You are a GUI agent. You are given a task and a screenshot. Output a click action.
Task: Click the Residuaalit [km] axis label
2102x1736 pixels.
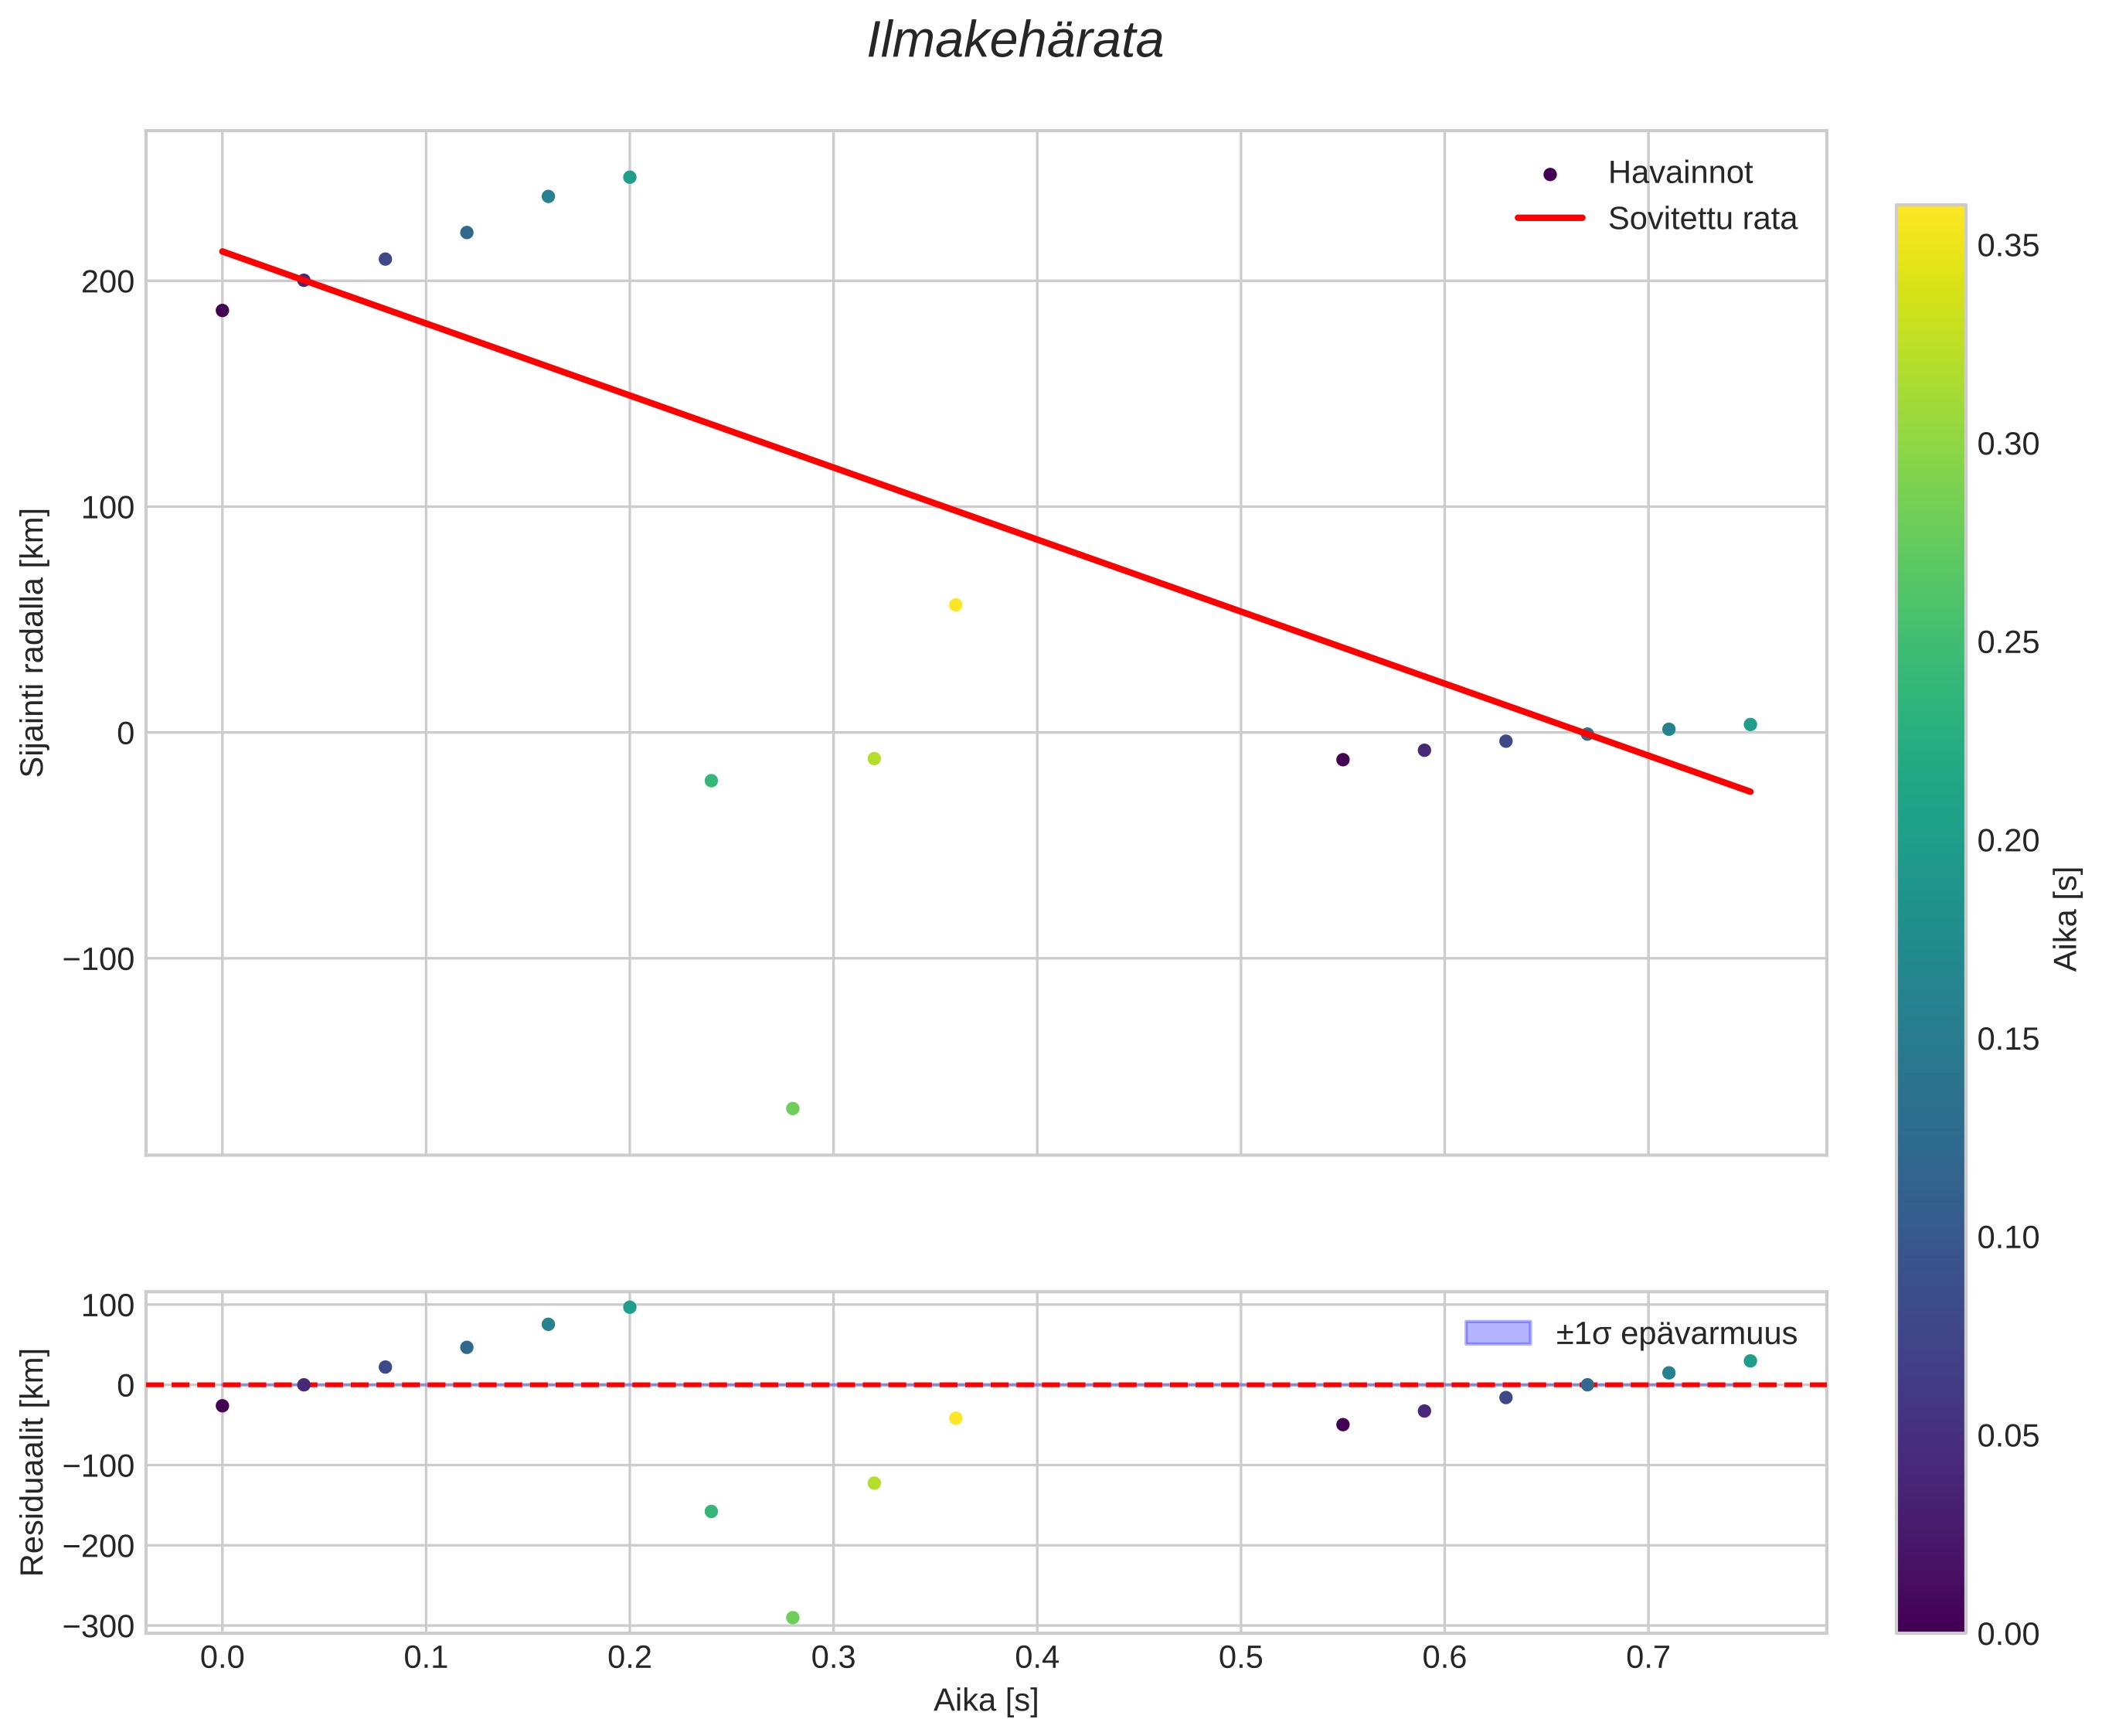click(34, 1462)
